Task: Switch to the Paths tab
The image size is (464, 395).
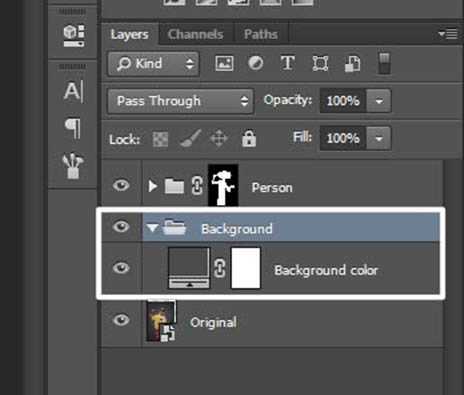Action: (x=261, y=34)
